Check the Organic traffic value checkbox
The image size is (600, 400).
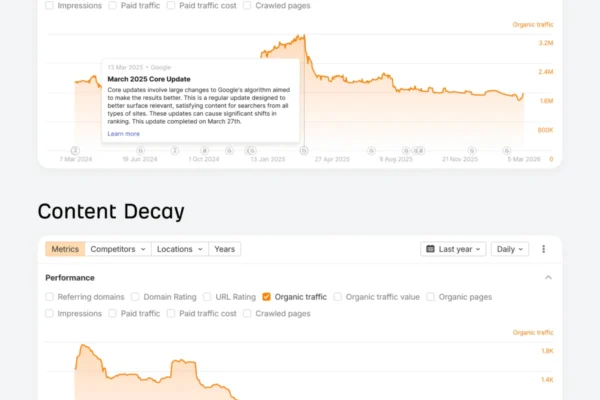pos(338,297)
